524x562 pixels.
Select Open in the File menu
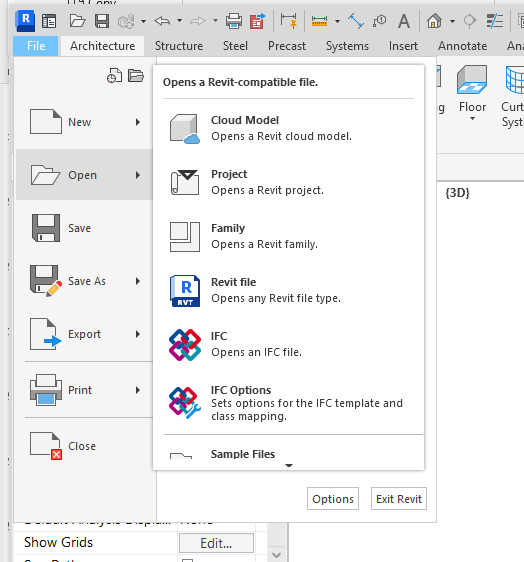click(x=85, y=175)
